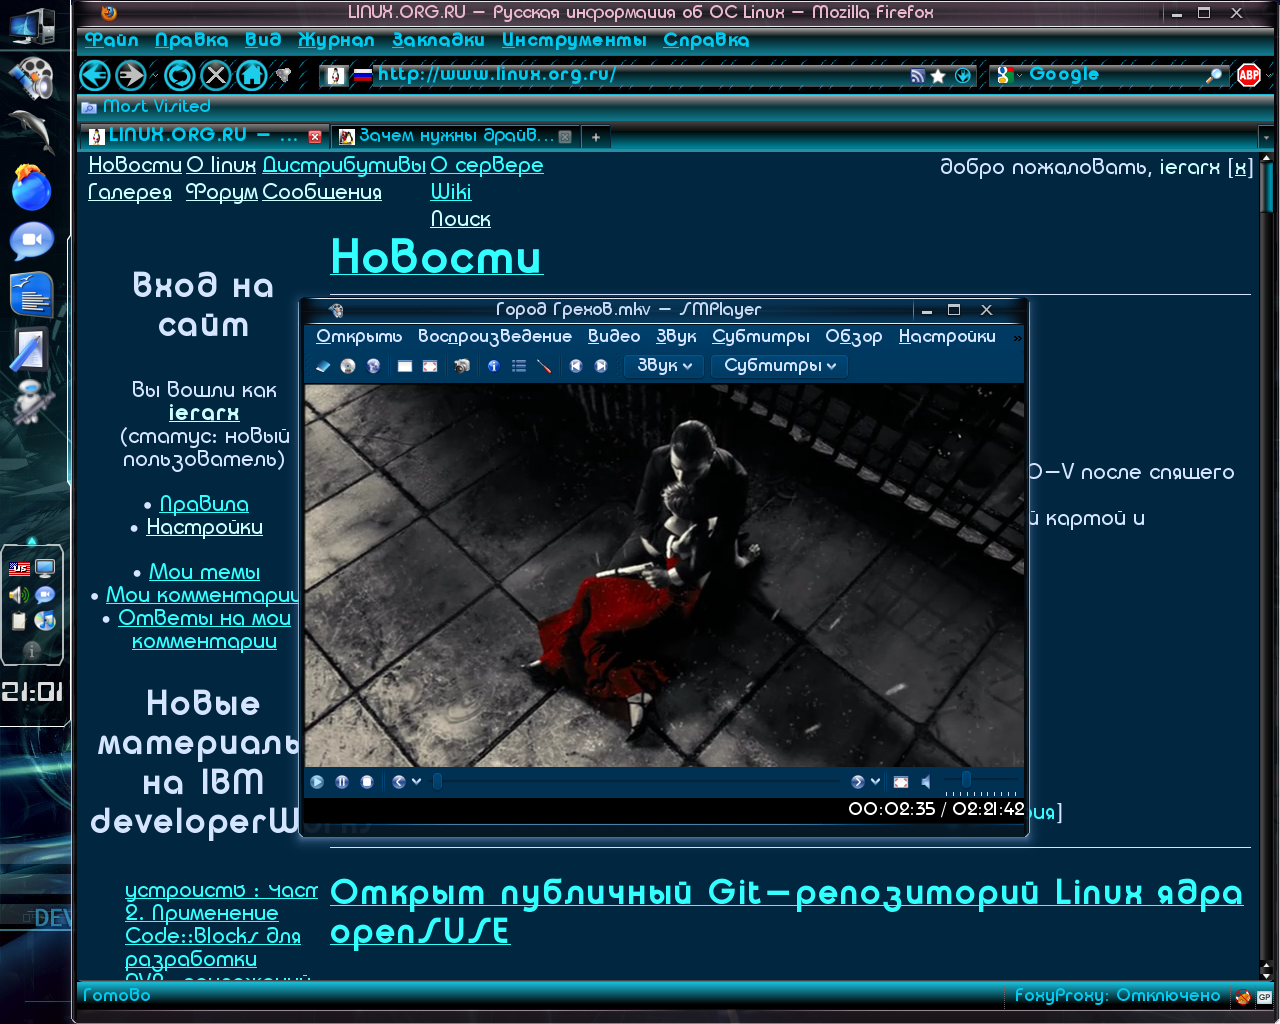The width and height of the screenshot is (1280, 1024).
Task: Toggle compact mode icon in SMPlayer toolbar
Action: (x=405, y=366)
